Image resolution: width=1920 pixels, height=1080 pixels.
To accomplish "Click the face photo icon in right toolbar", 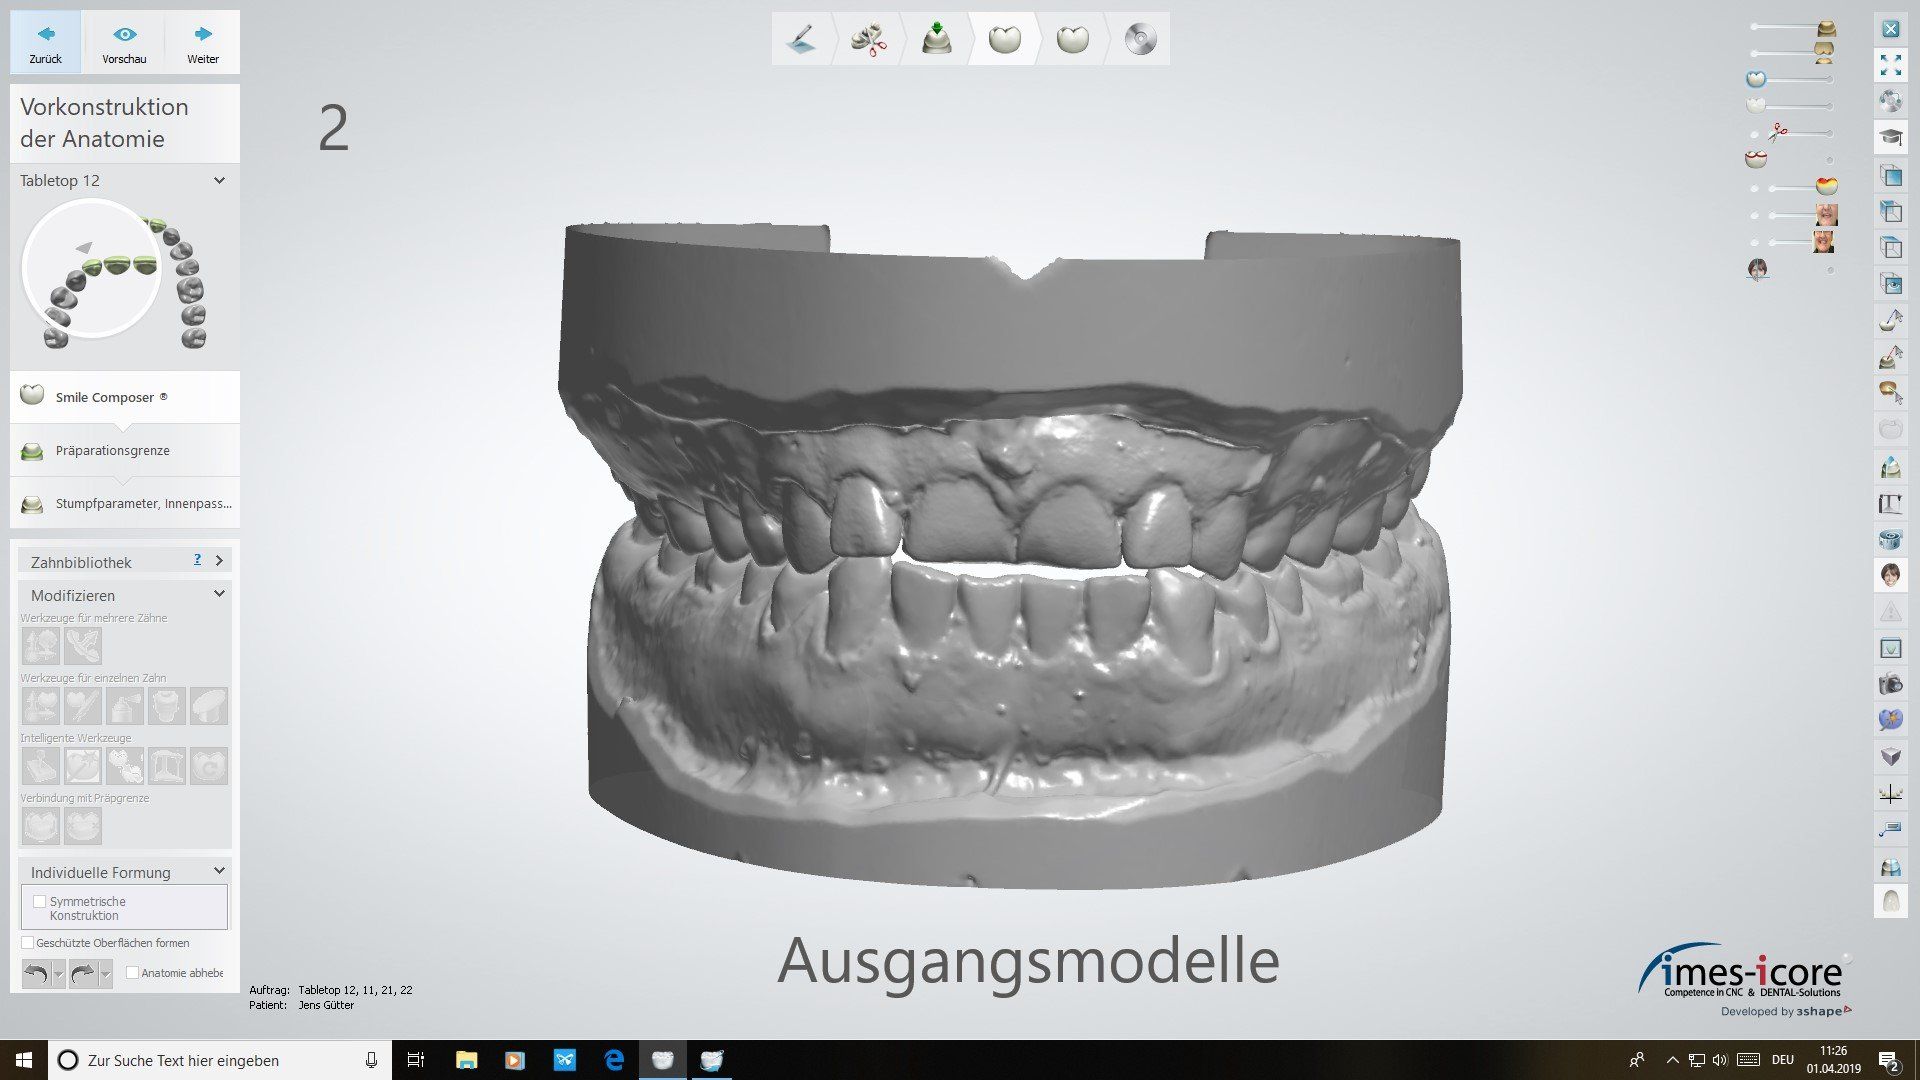I will click(x=1890, y=575).
